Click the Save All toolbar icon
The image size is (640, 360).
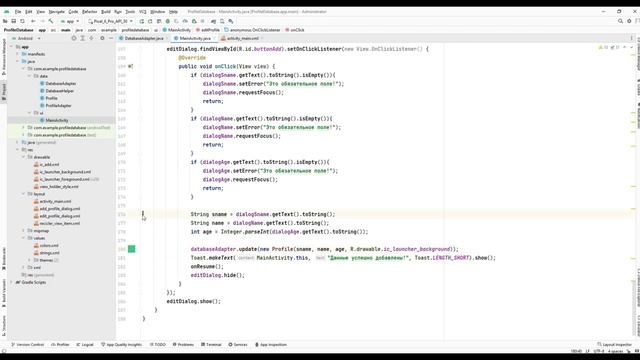coord(13,21)
